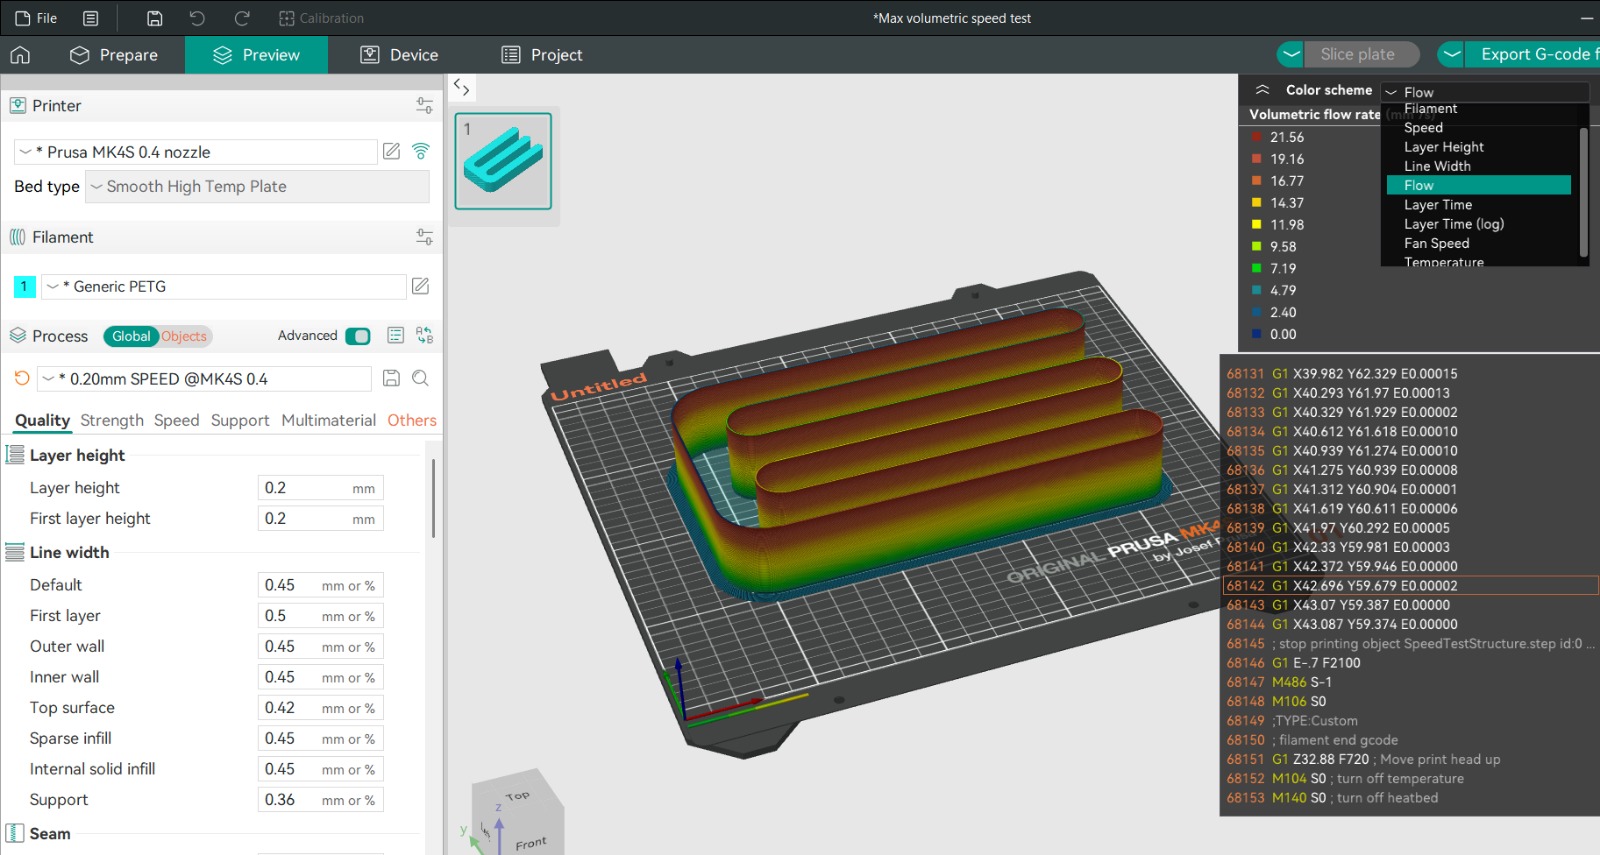Screen dimensions: 1600x855
Task: Open the Quality settings tab
Action: click(x=42, y=420)
